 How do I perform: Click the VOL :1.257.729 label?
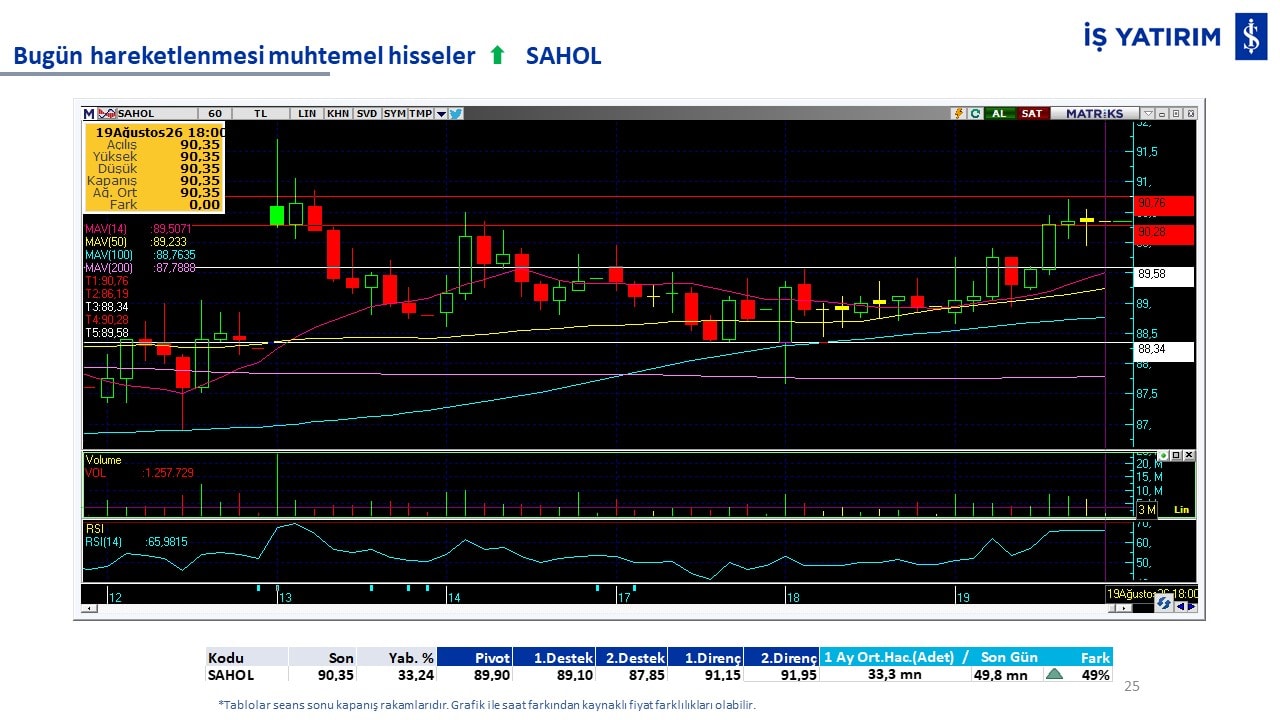click(140, 473)
